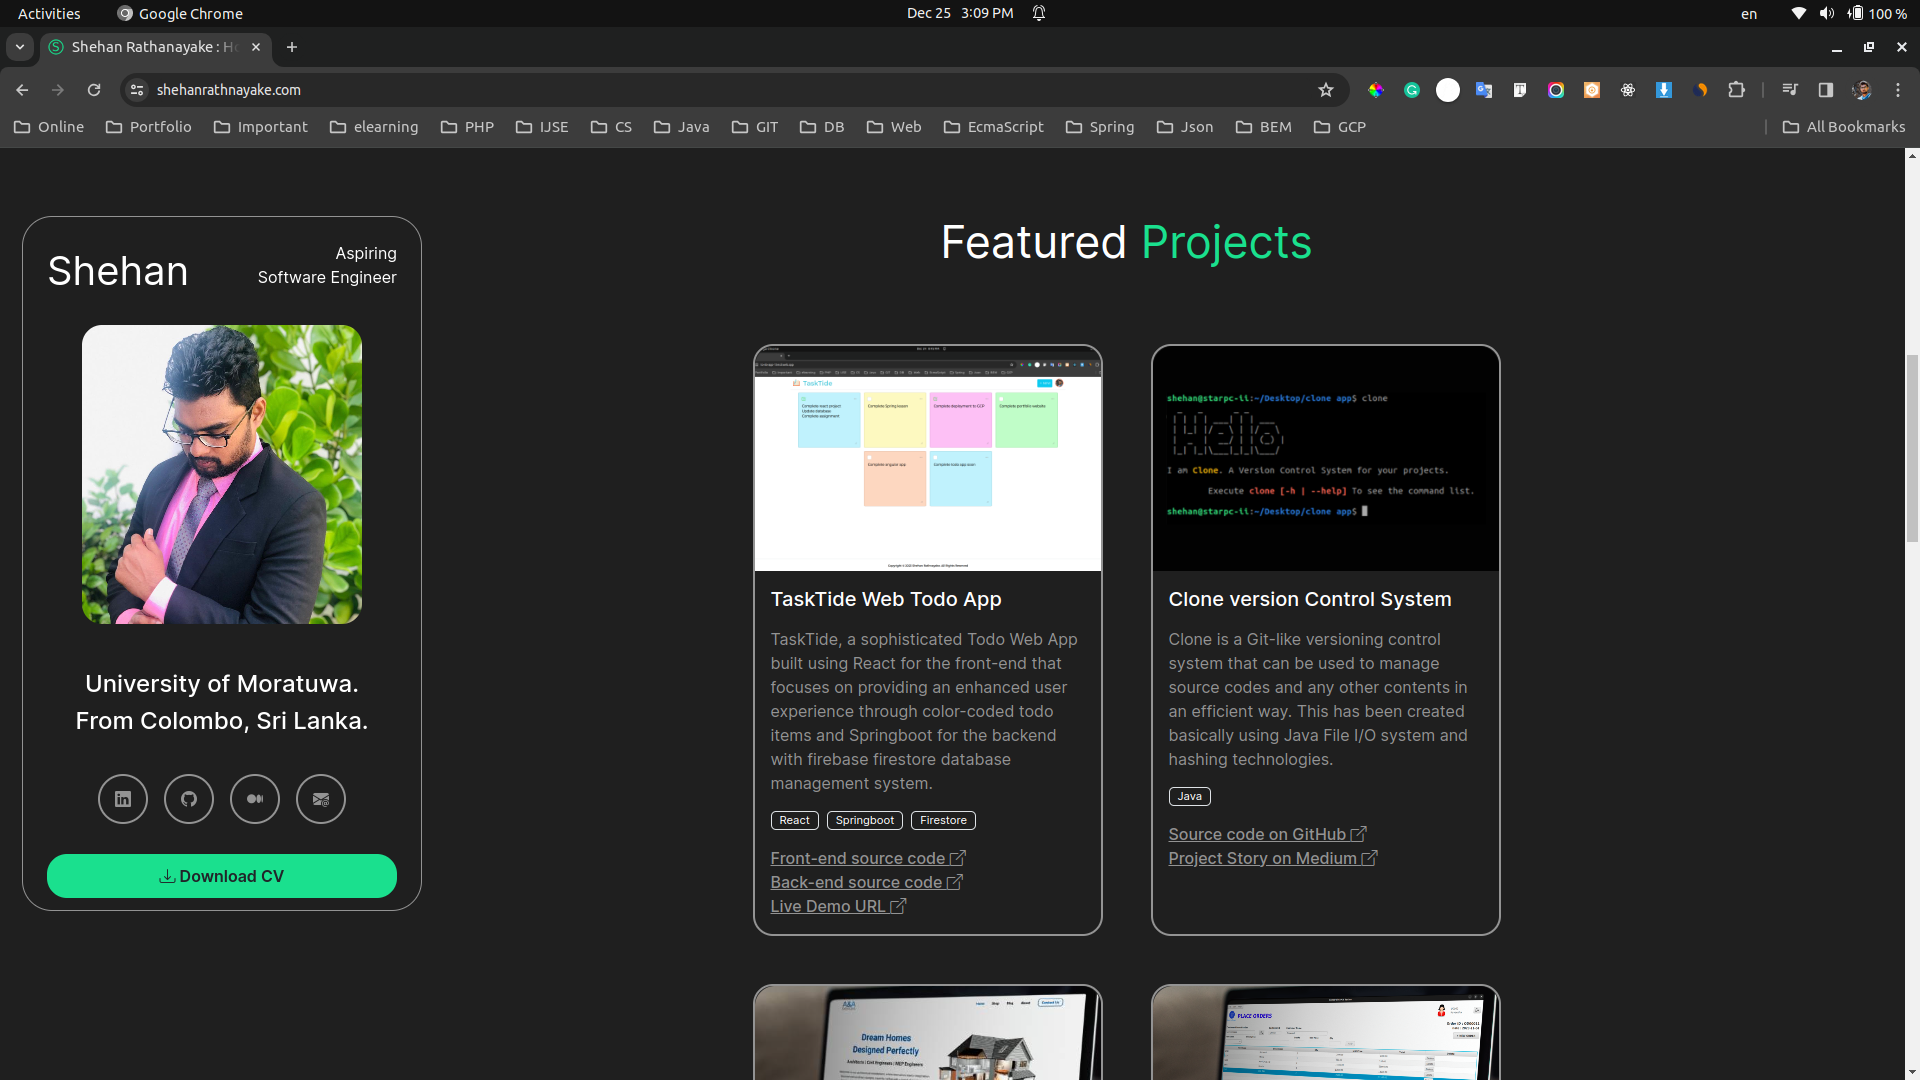Open the Chrome extensions puzzle icon
The width and height of the screenshot is (1920, 1080).
[x=1737, y=90]
